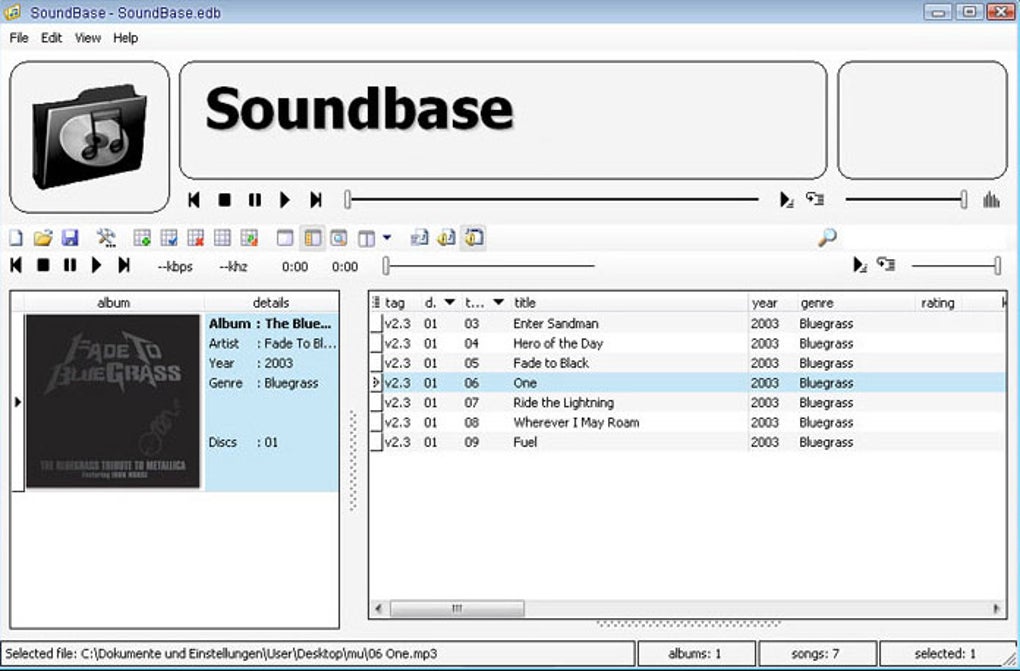Open an existing database with the folder icon
This screenshot has width=1020, height=671.
(x=40, y=237)
